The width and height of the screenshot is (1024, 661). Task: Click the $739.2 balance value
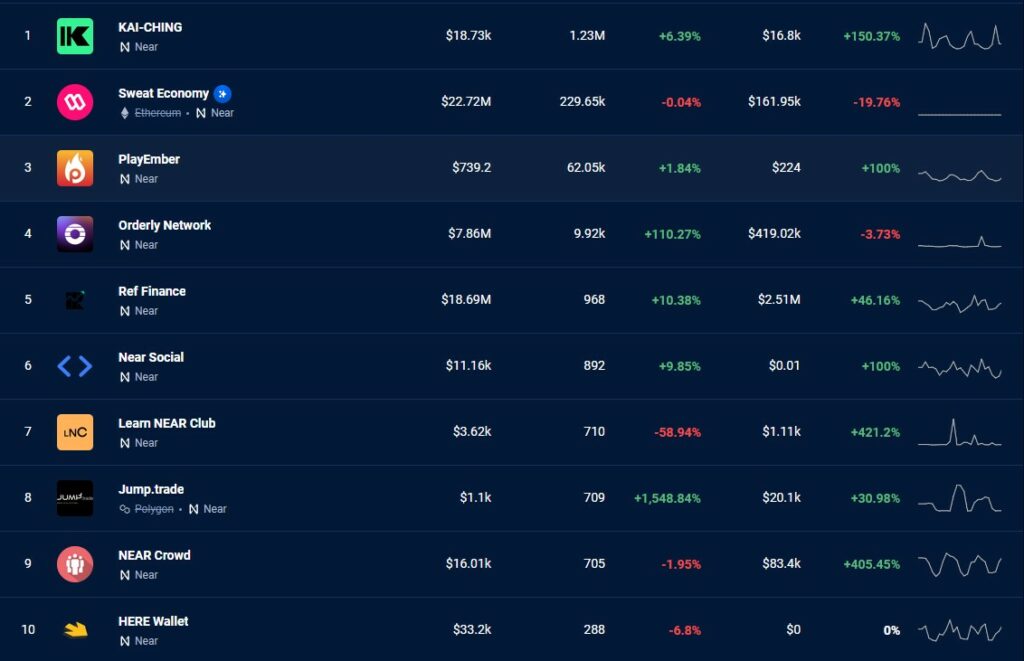[472, 167]
